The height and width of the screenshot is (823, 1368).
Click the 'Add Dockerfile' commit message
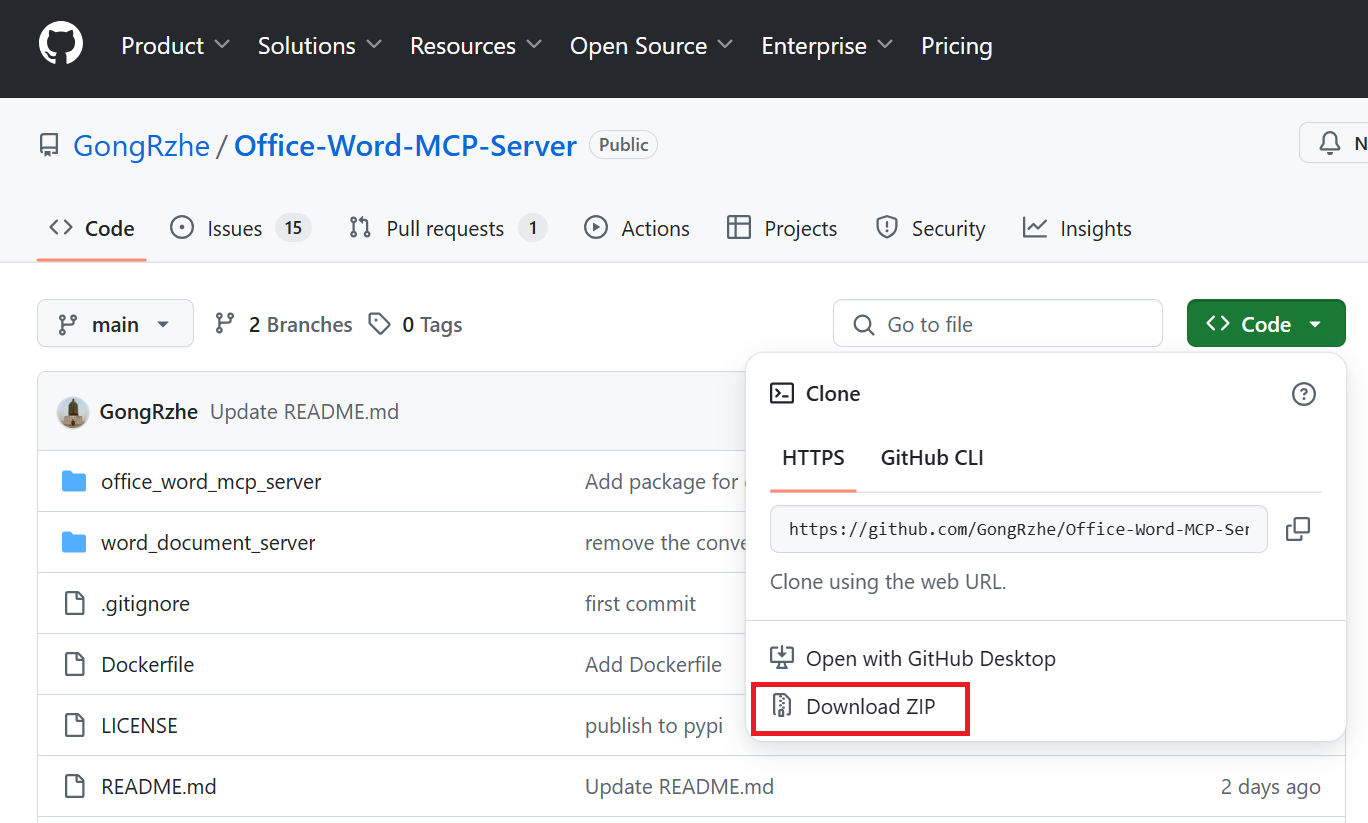click(653, 665)
